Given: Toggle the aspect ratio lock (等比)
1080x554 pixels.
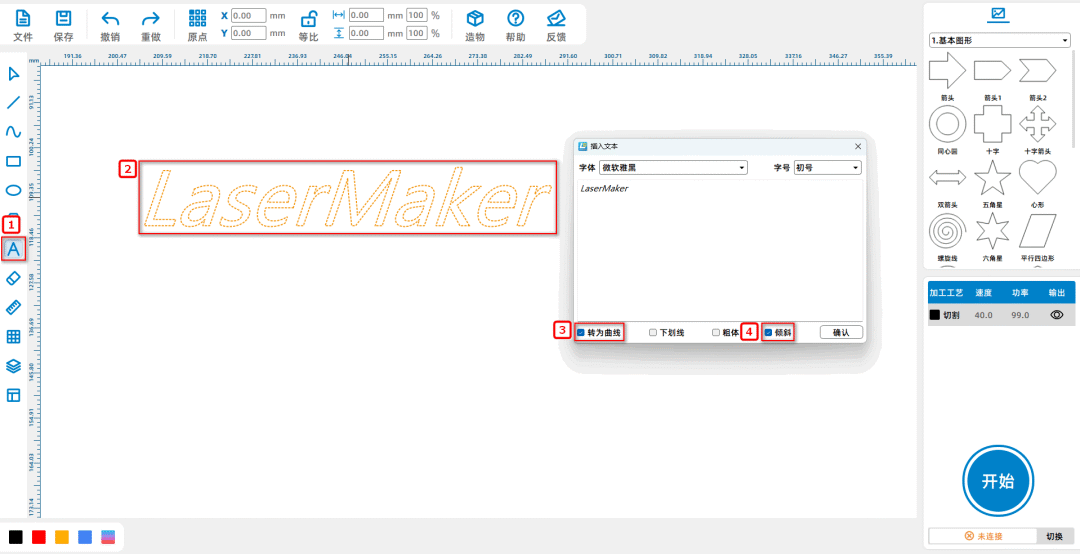Looking at the screenshot, I should (309, 18).
